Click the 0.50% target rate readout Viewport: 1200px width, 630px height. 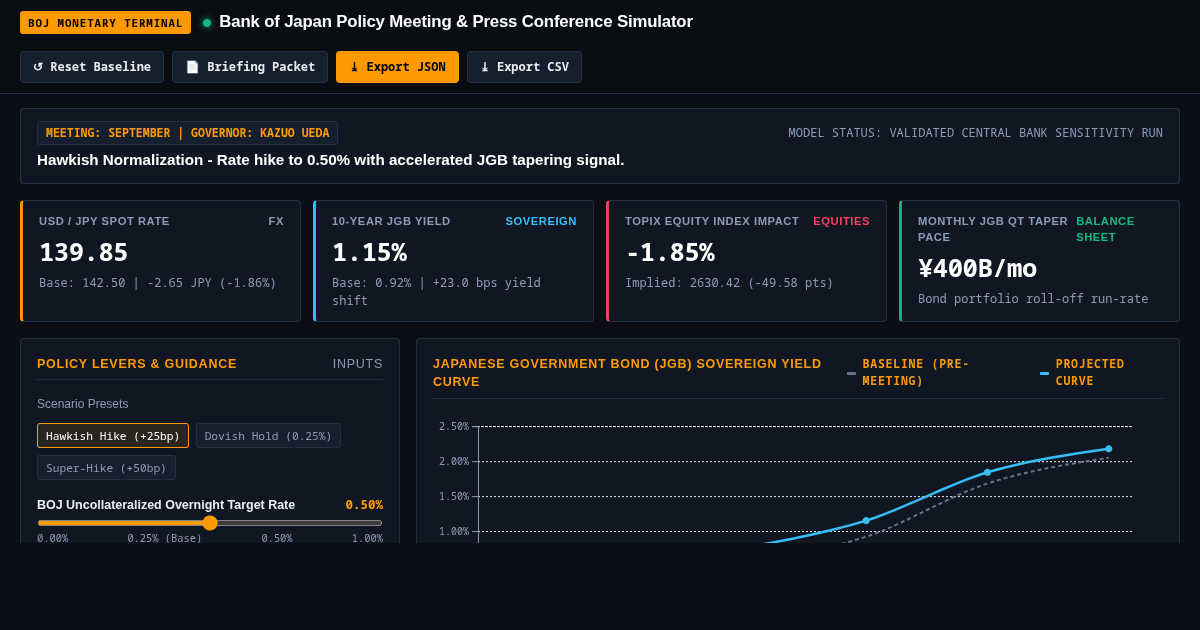(364, 505)
